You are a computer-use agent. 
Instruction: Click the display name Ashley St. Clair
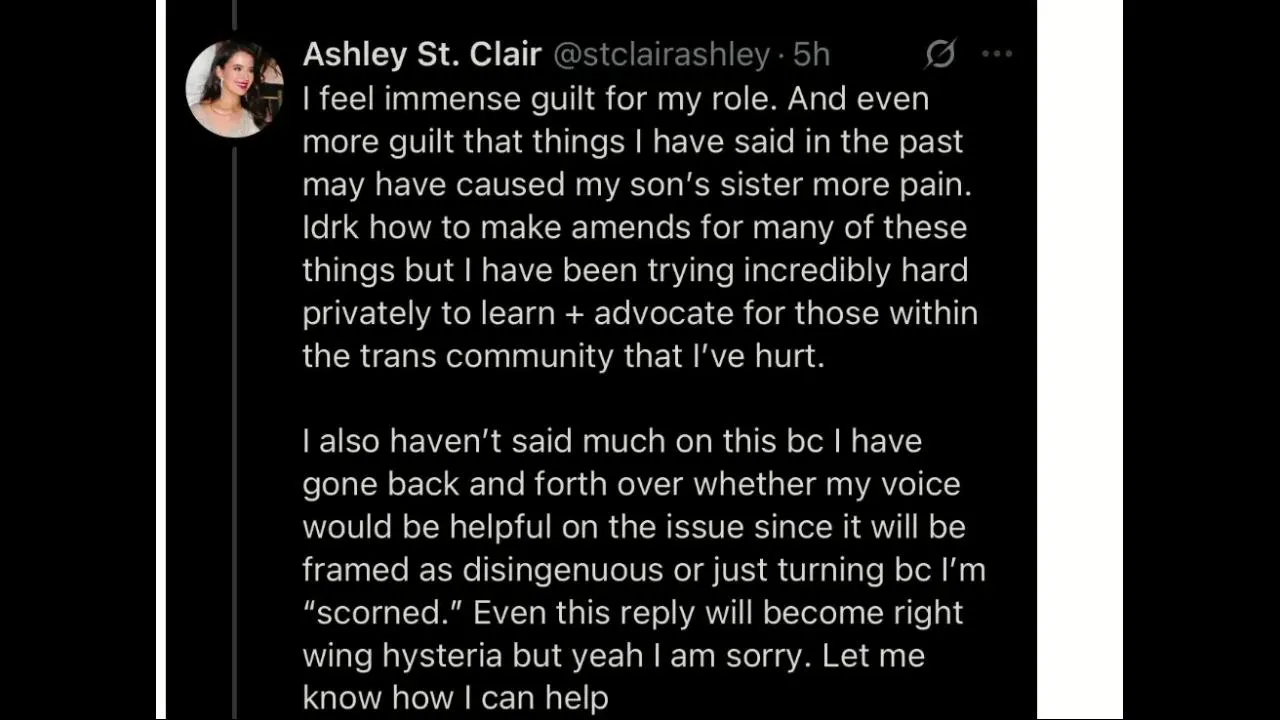point(422,54)
